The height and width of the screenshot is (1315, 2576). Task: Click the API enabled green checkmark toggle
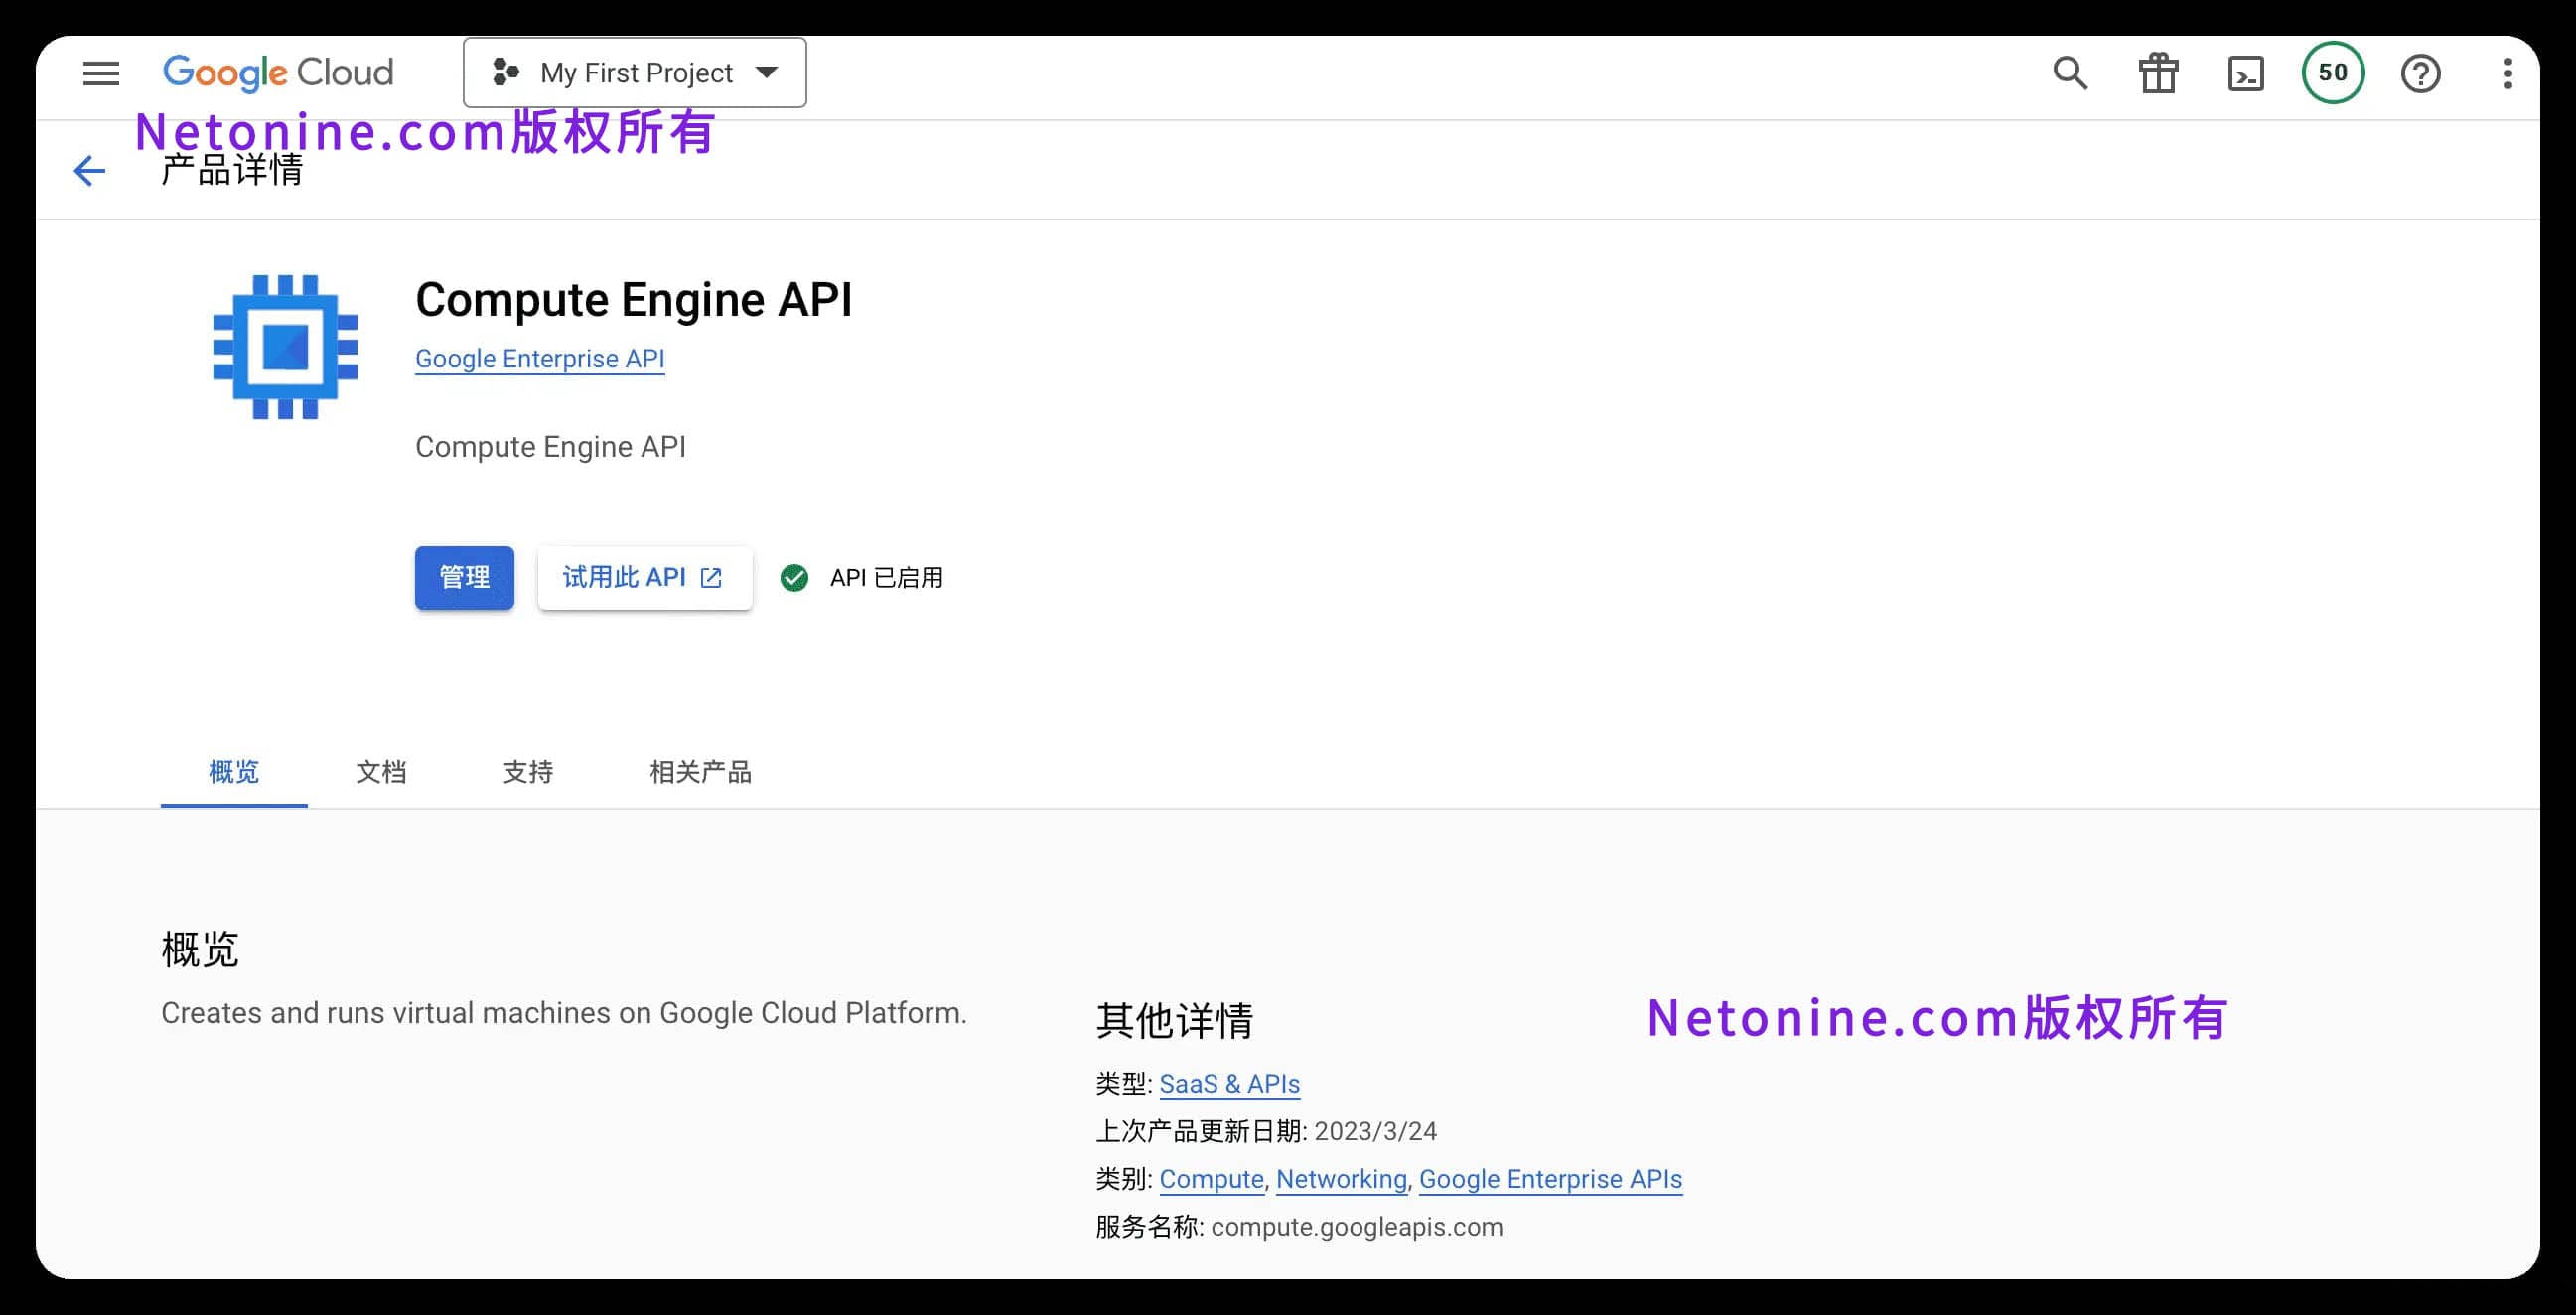click(797, 577)
